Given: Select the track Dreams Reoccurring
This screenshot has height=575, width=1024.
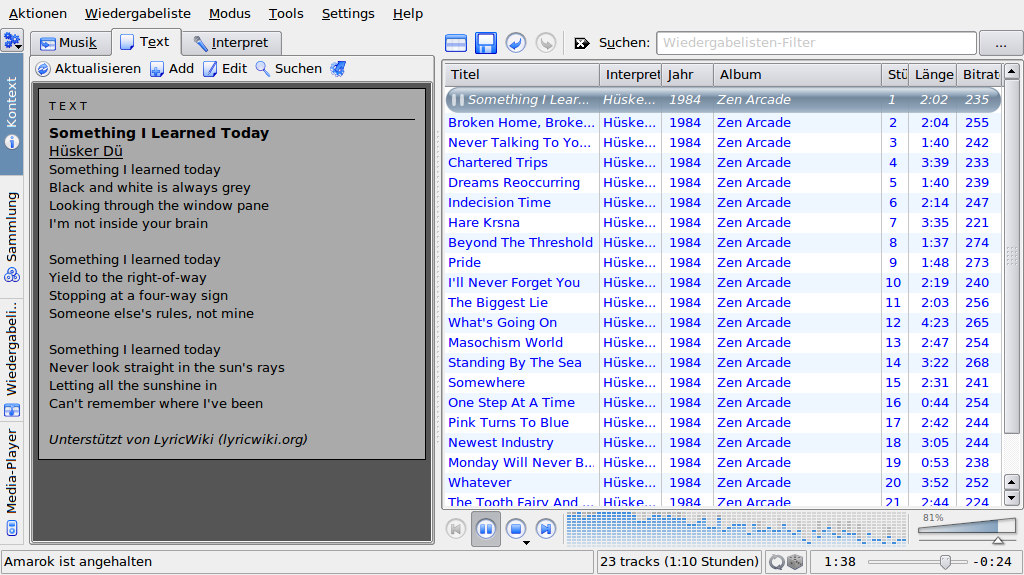Looking at the screenshot, I should pos(724,182).
